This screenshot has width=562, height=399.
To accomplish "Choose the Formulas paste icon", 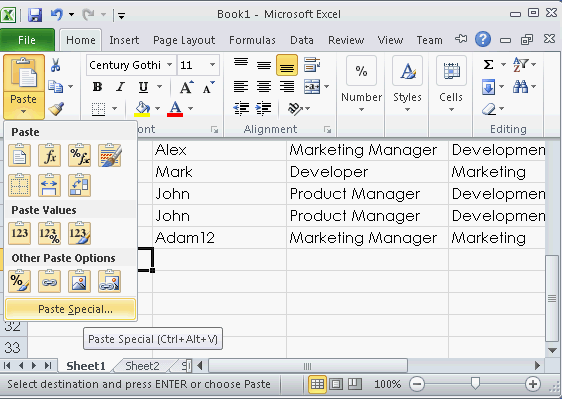I will 49,156.
